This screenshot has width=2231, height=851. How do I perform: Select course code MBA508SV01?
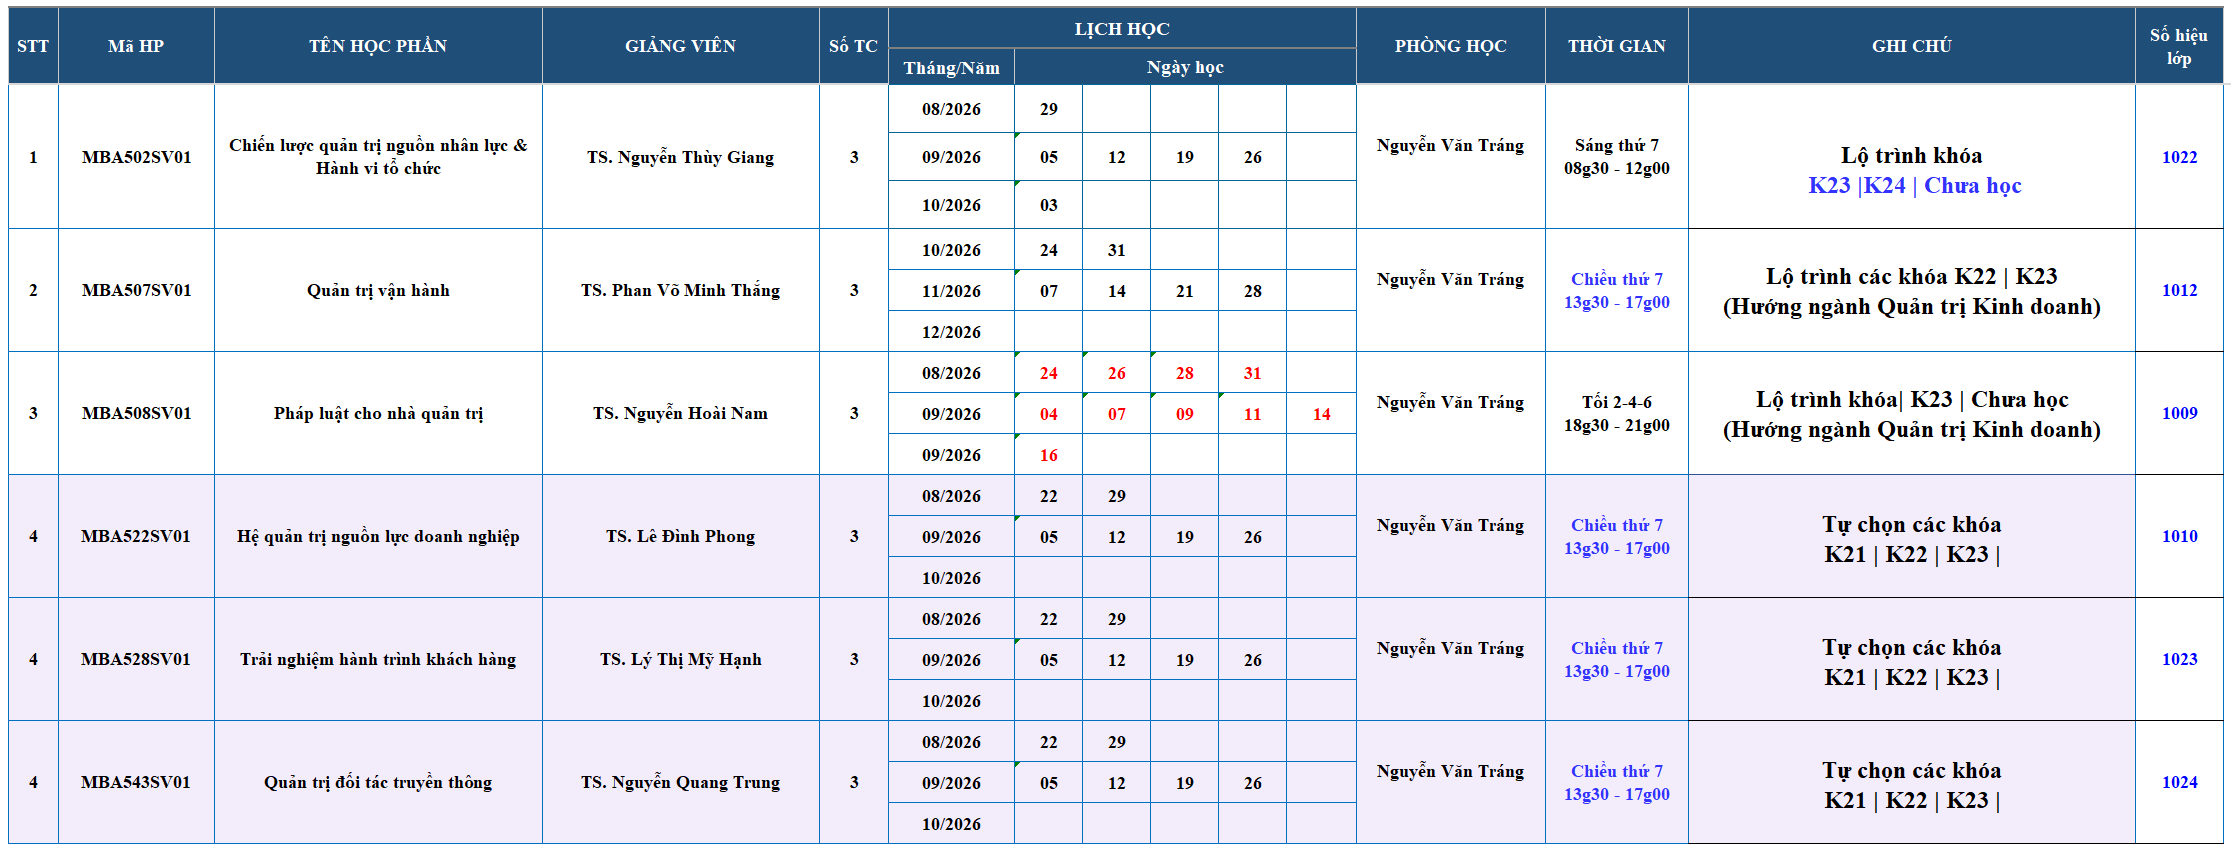[x=136, y=413]
